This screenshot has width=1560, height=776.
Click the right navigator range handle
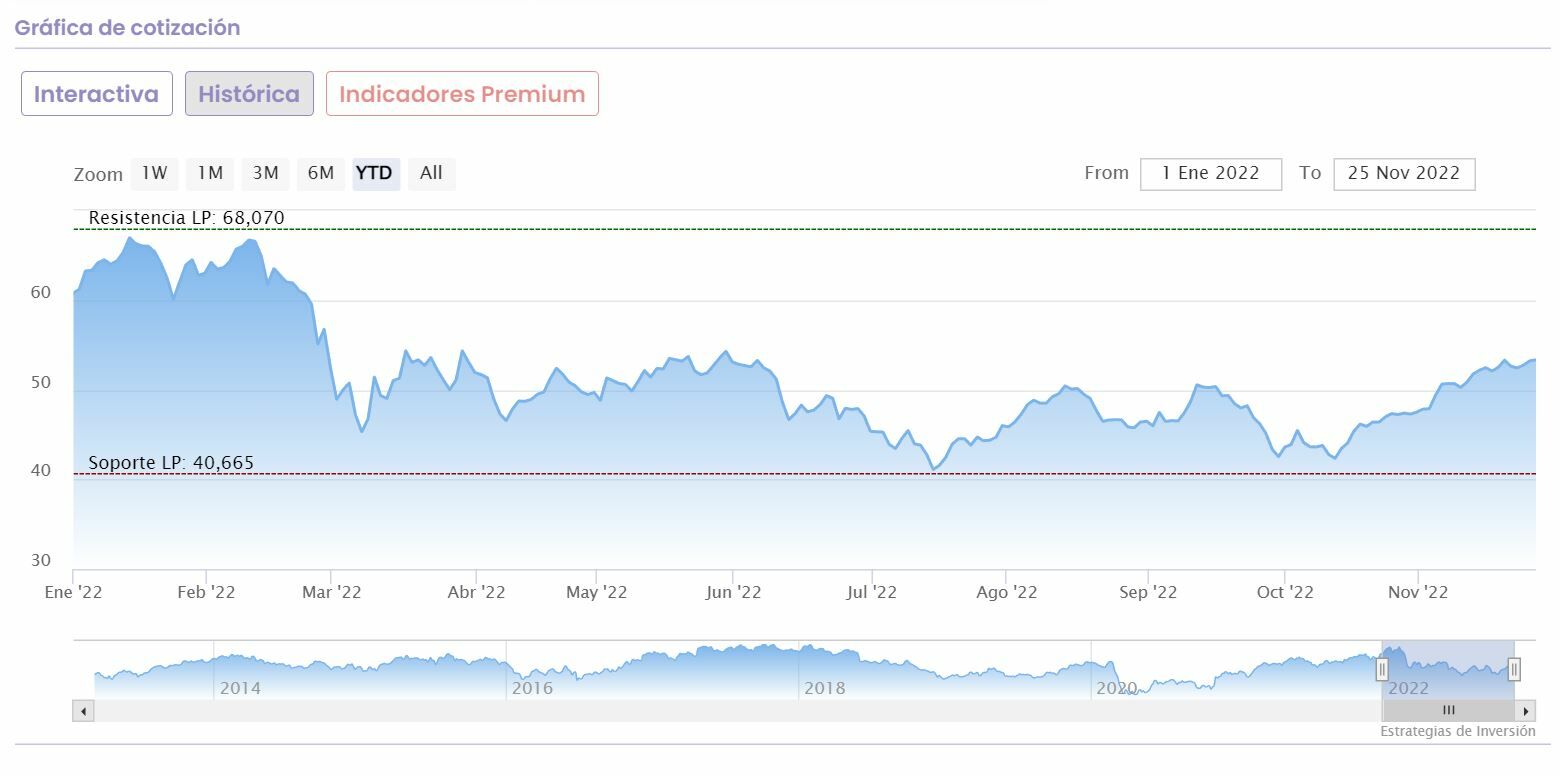point(1514,669)
